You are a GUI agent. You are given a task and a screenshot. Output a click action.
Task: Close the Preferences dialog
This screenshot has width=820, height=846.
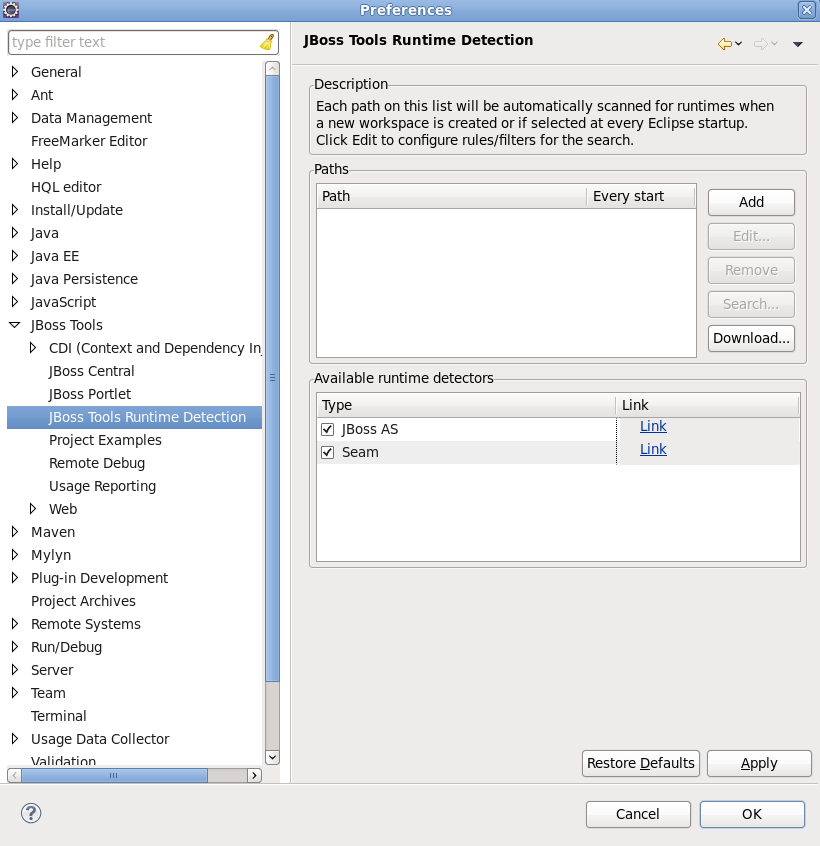pos(807,10)
